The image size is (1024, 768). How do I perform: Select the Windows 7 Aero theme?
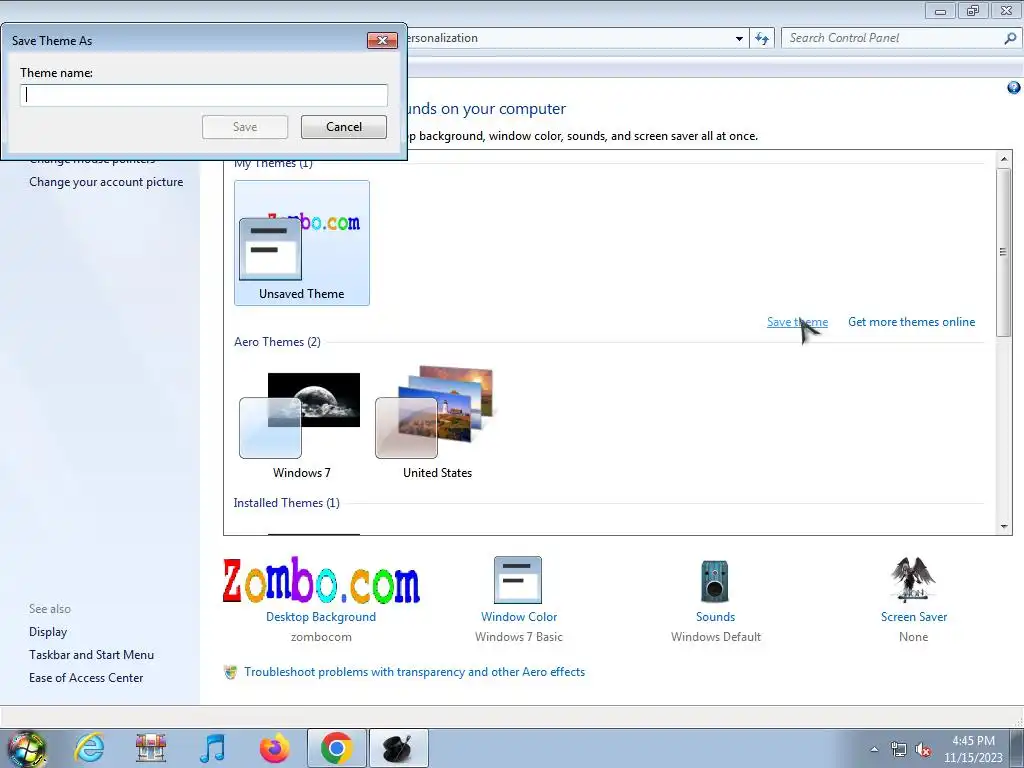(301, 423)
